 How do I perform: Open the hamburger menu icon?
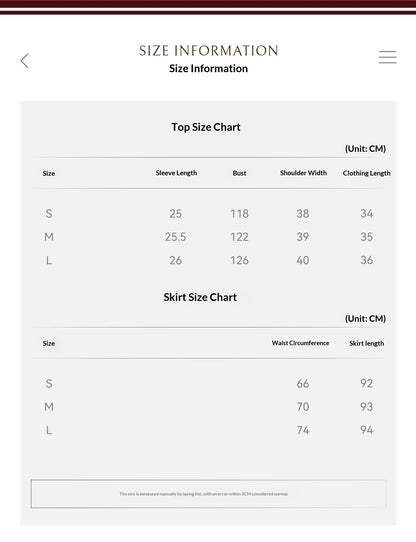tap(387, 57)
